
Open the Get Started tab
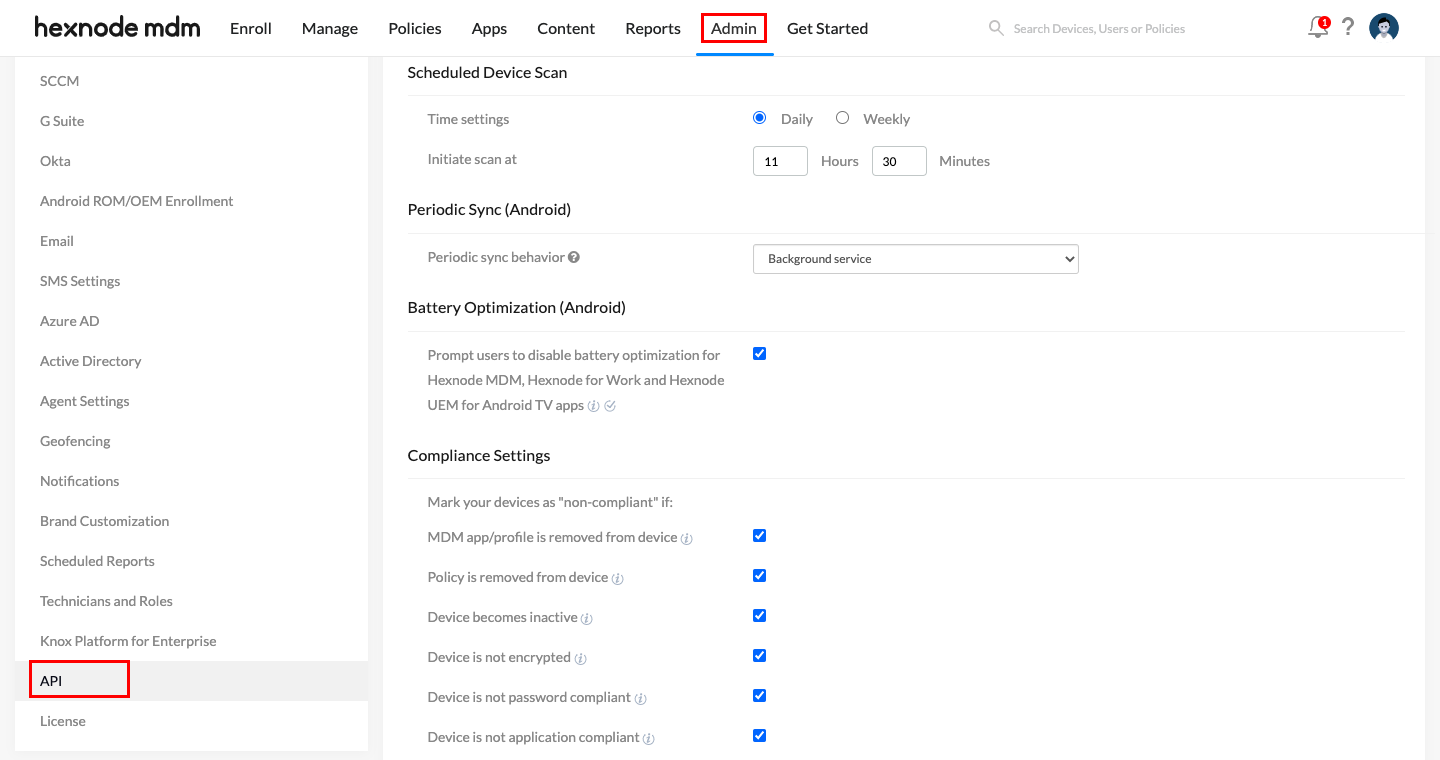pos(827,28)
